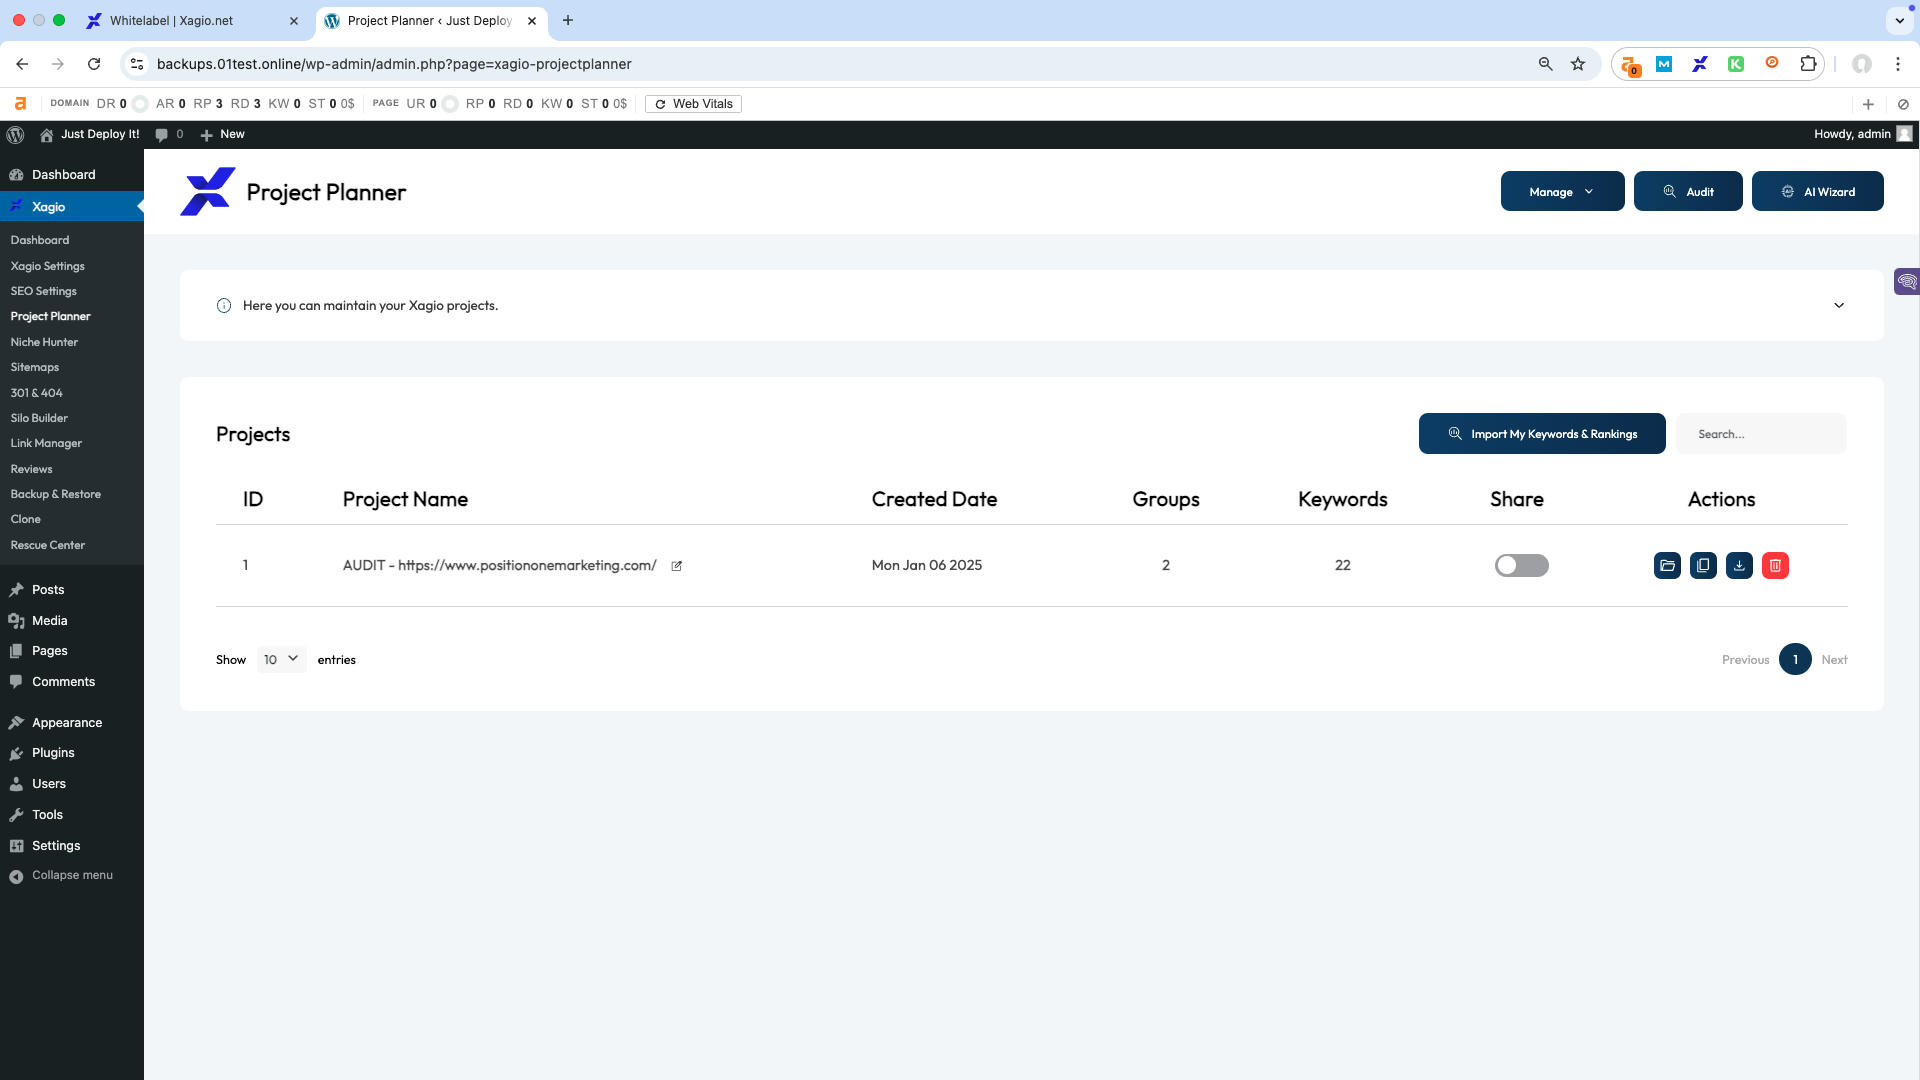Open the Show entries dropdown
Image resolution: width=1920 pixels, height=1080 pixels.
281,660
